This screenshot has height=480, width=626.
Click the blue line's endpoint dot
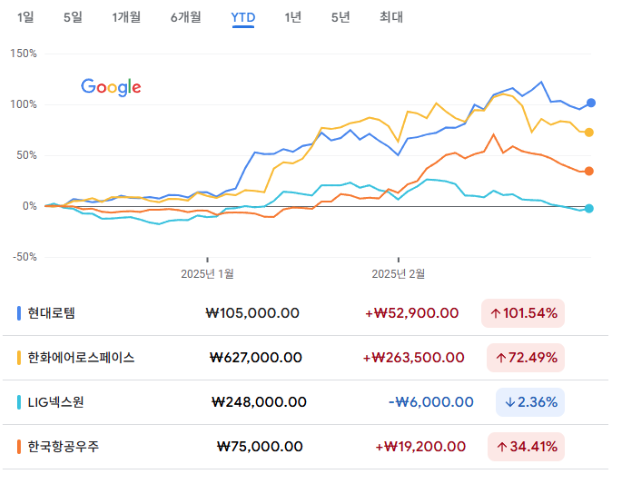pos(591,103)
